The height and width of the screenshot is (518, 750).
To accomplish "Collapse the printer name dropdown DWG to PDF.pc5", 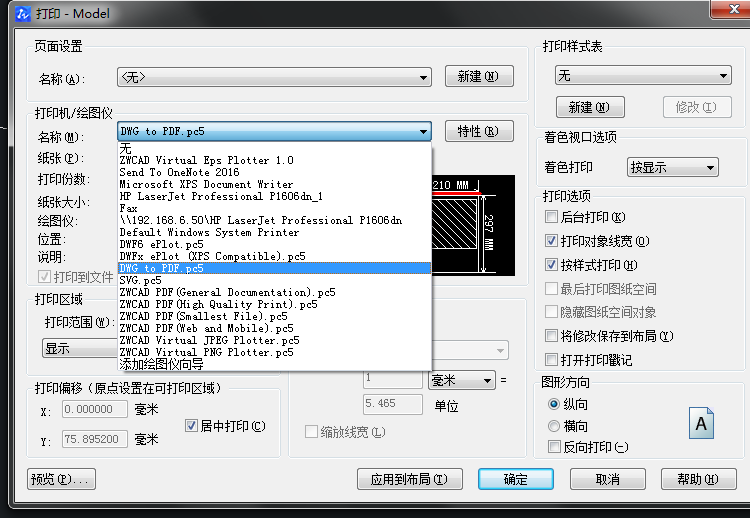I will (x=275, y=131).
